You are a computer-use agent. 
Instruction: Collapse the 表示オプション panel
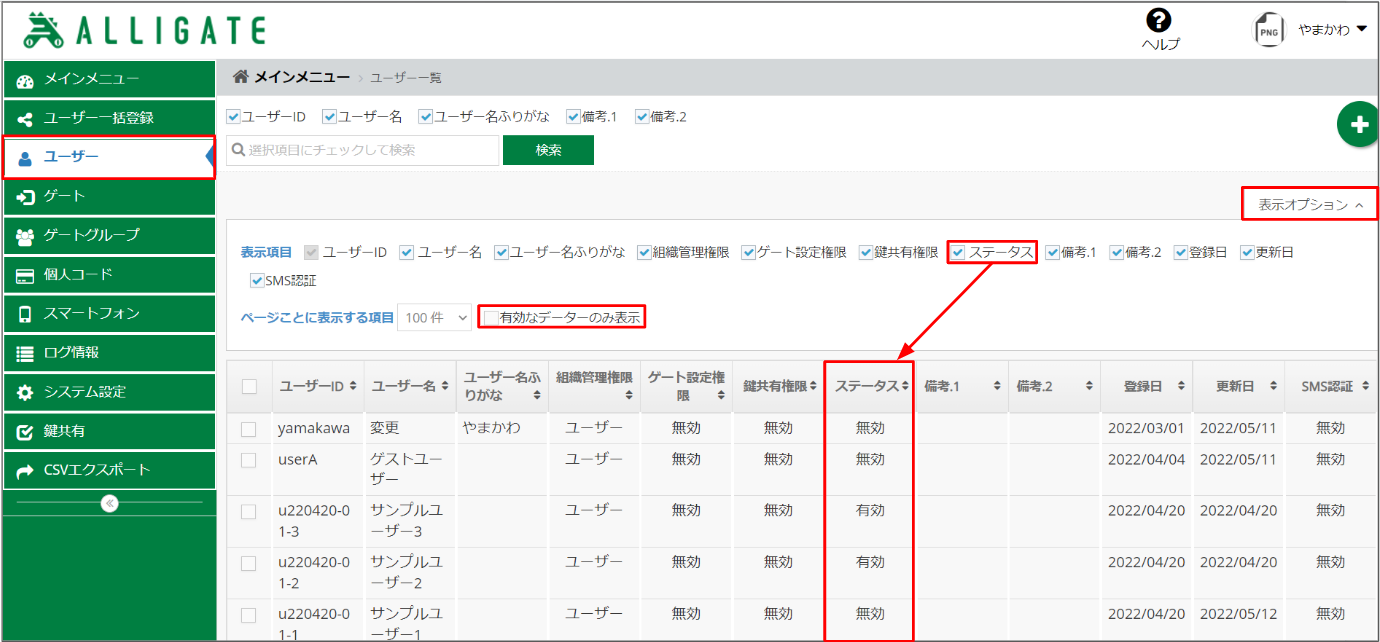coord(1310,204)
